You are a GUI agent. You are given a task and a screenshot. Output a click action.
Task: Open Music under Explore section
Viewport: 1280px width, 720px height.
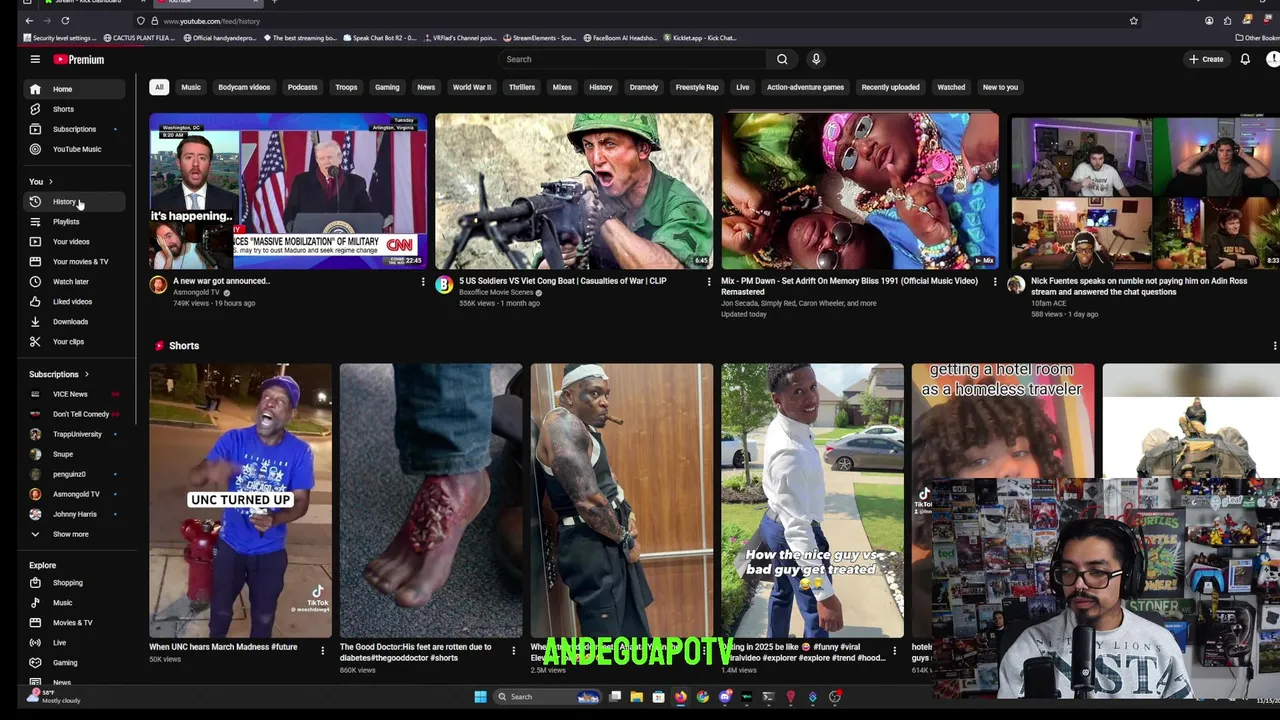76,602
